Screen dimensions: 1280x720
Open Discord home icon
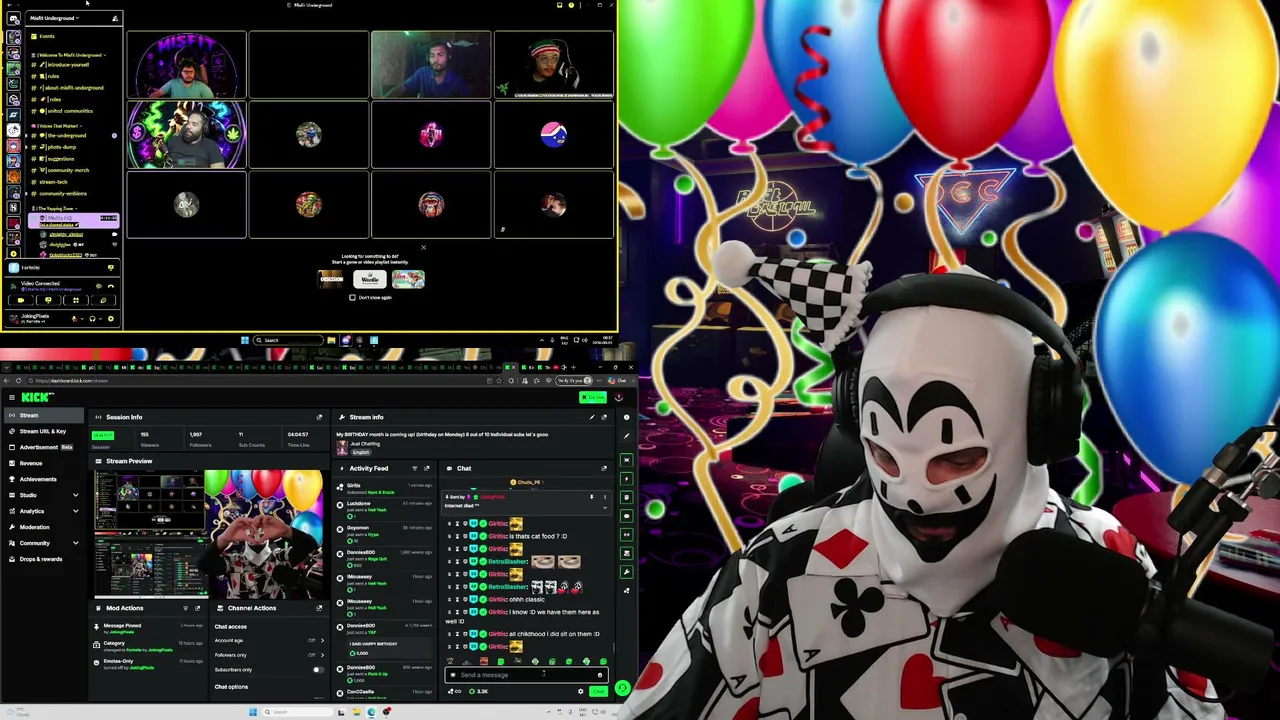click(x=13, y=19)
